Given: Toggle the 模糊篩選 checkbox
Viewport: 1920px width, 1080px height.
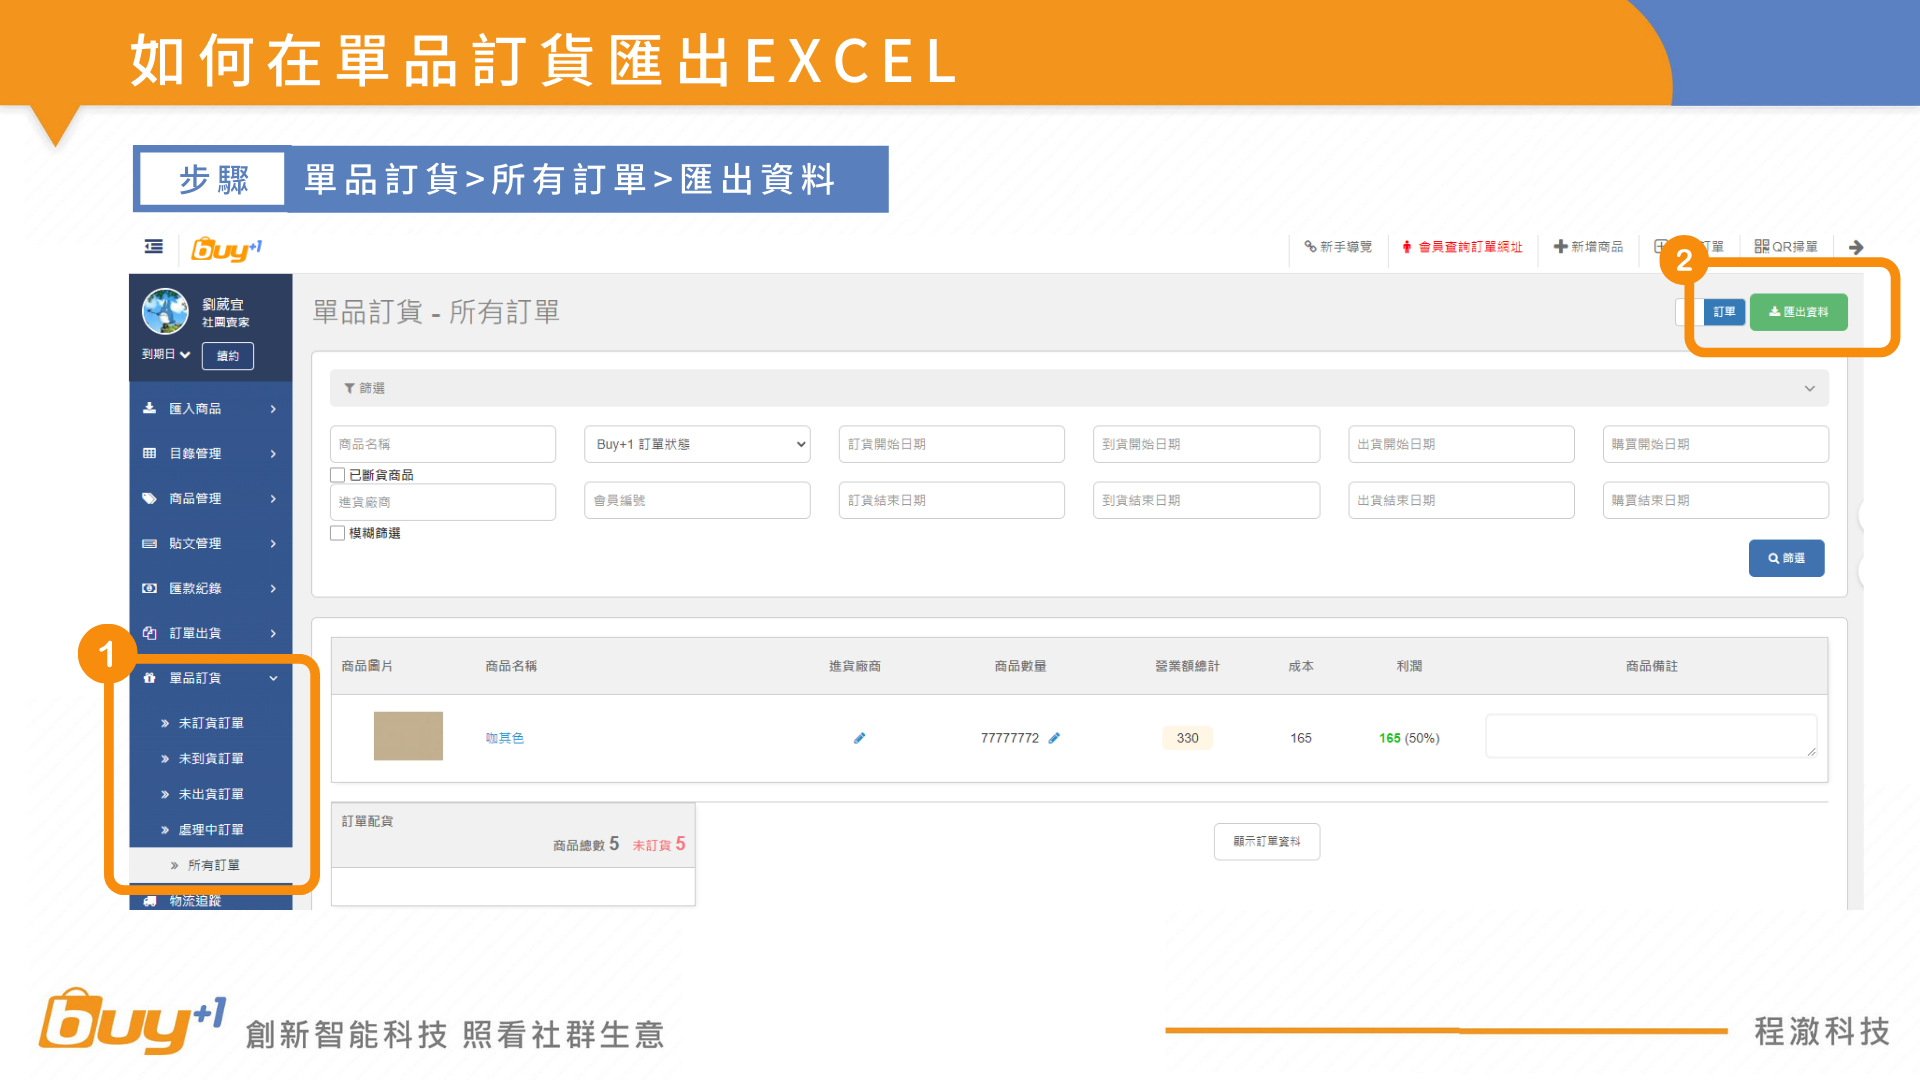Looking at the screenshot, I should pyautogui.click(x=338, y=533).
